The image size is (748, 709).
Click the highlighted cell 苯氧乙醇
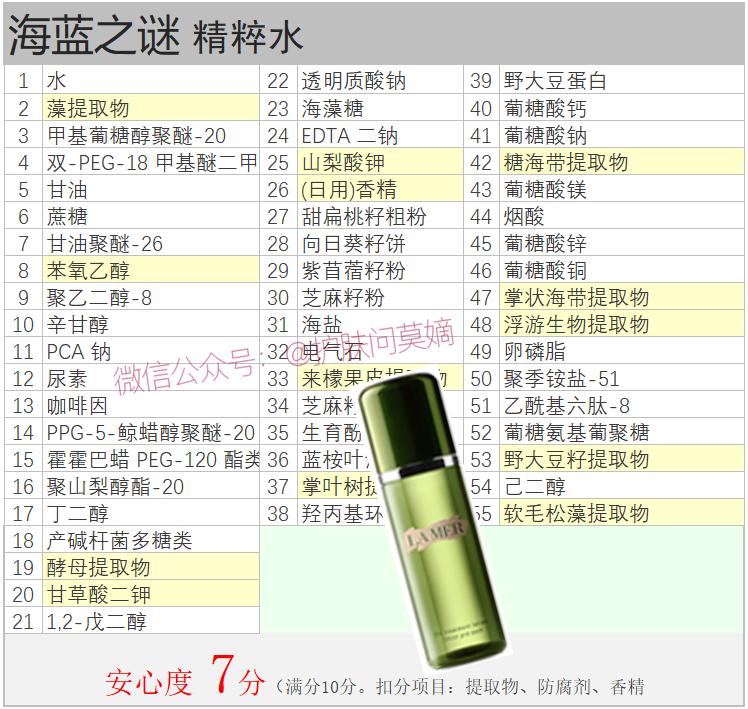point(151,270)
